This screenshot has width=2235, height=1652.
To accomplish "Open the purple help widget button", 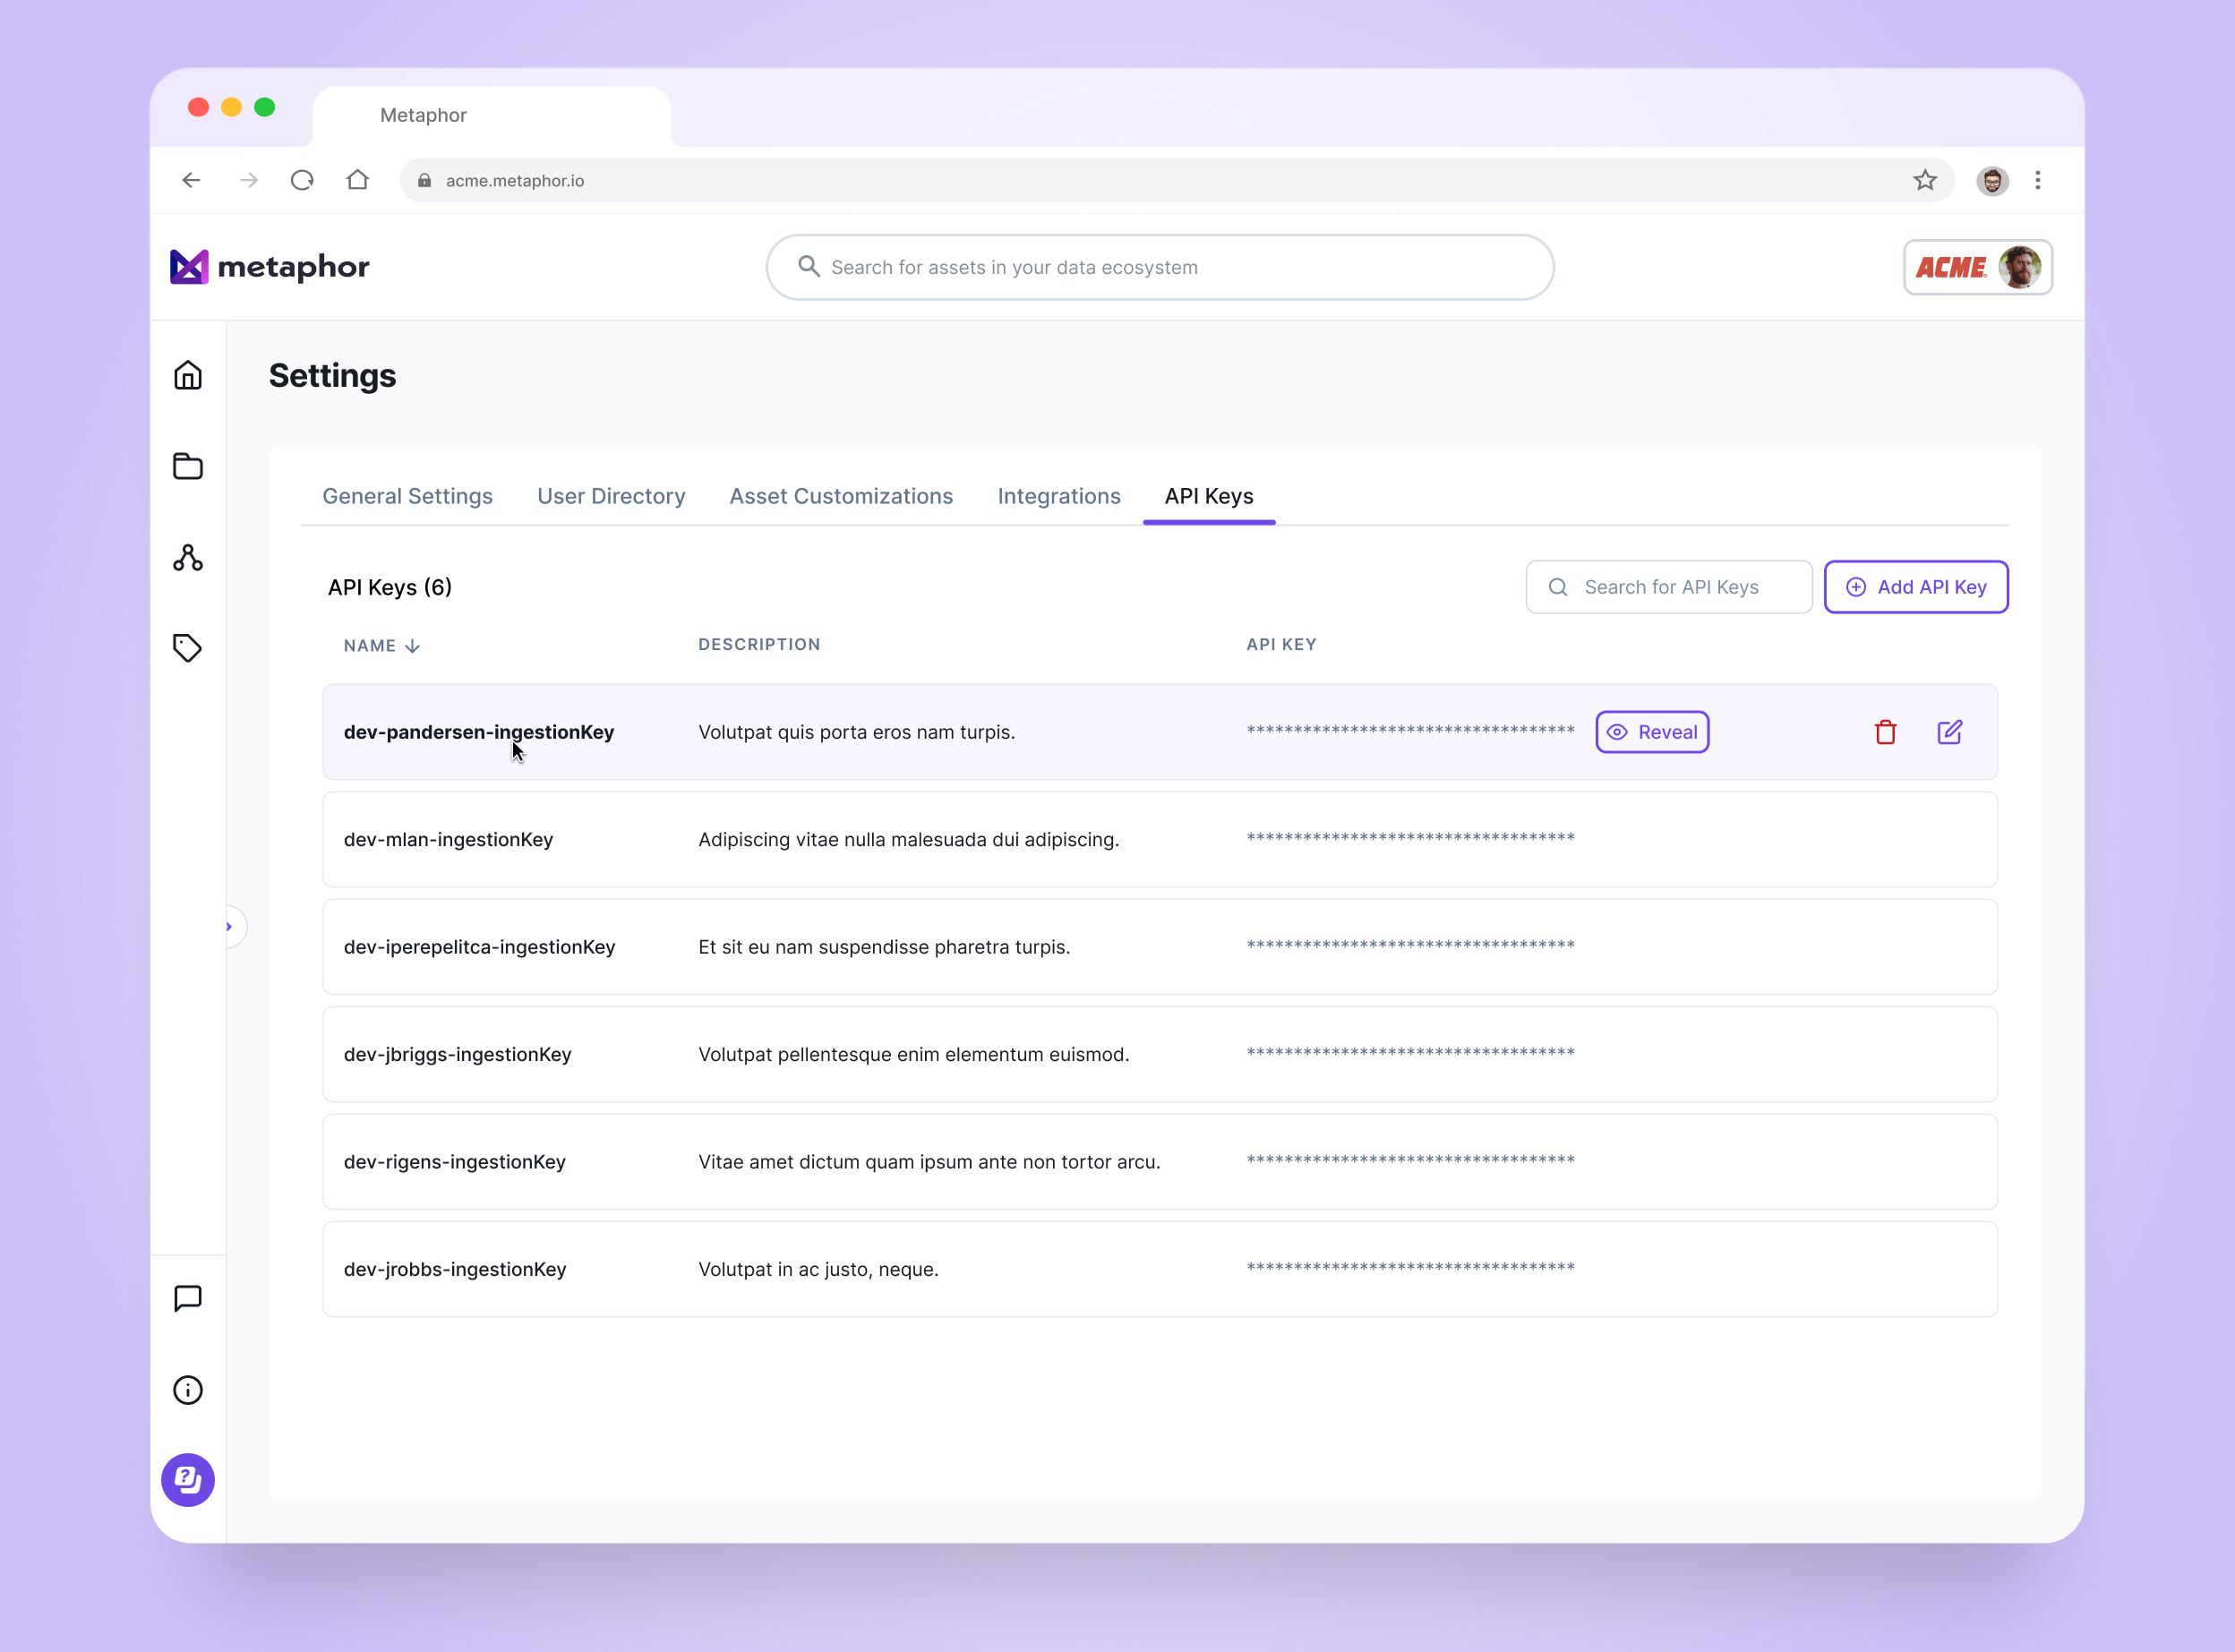I will tap(188, 1480).
